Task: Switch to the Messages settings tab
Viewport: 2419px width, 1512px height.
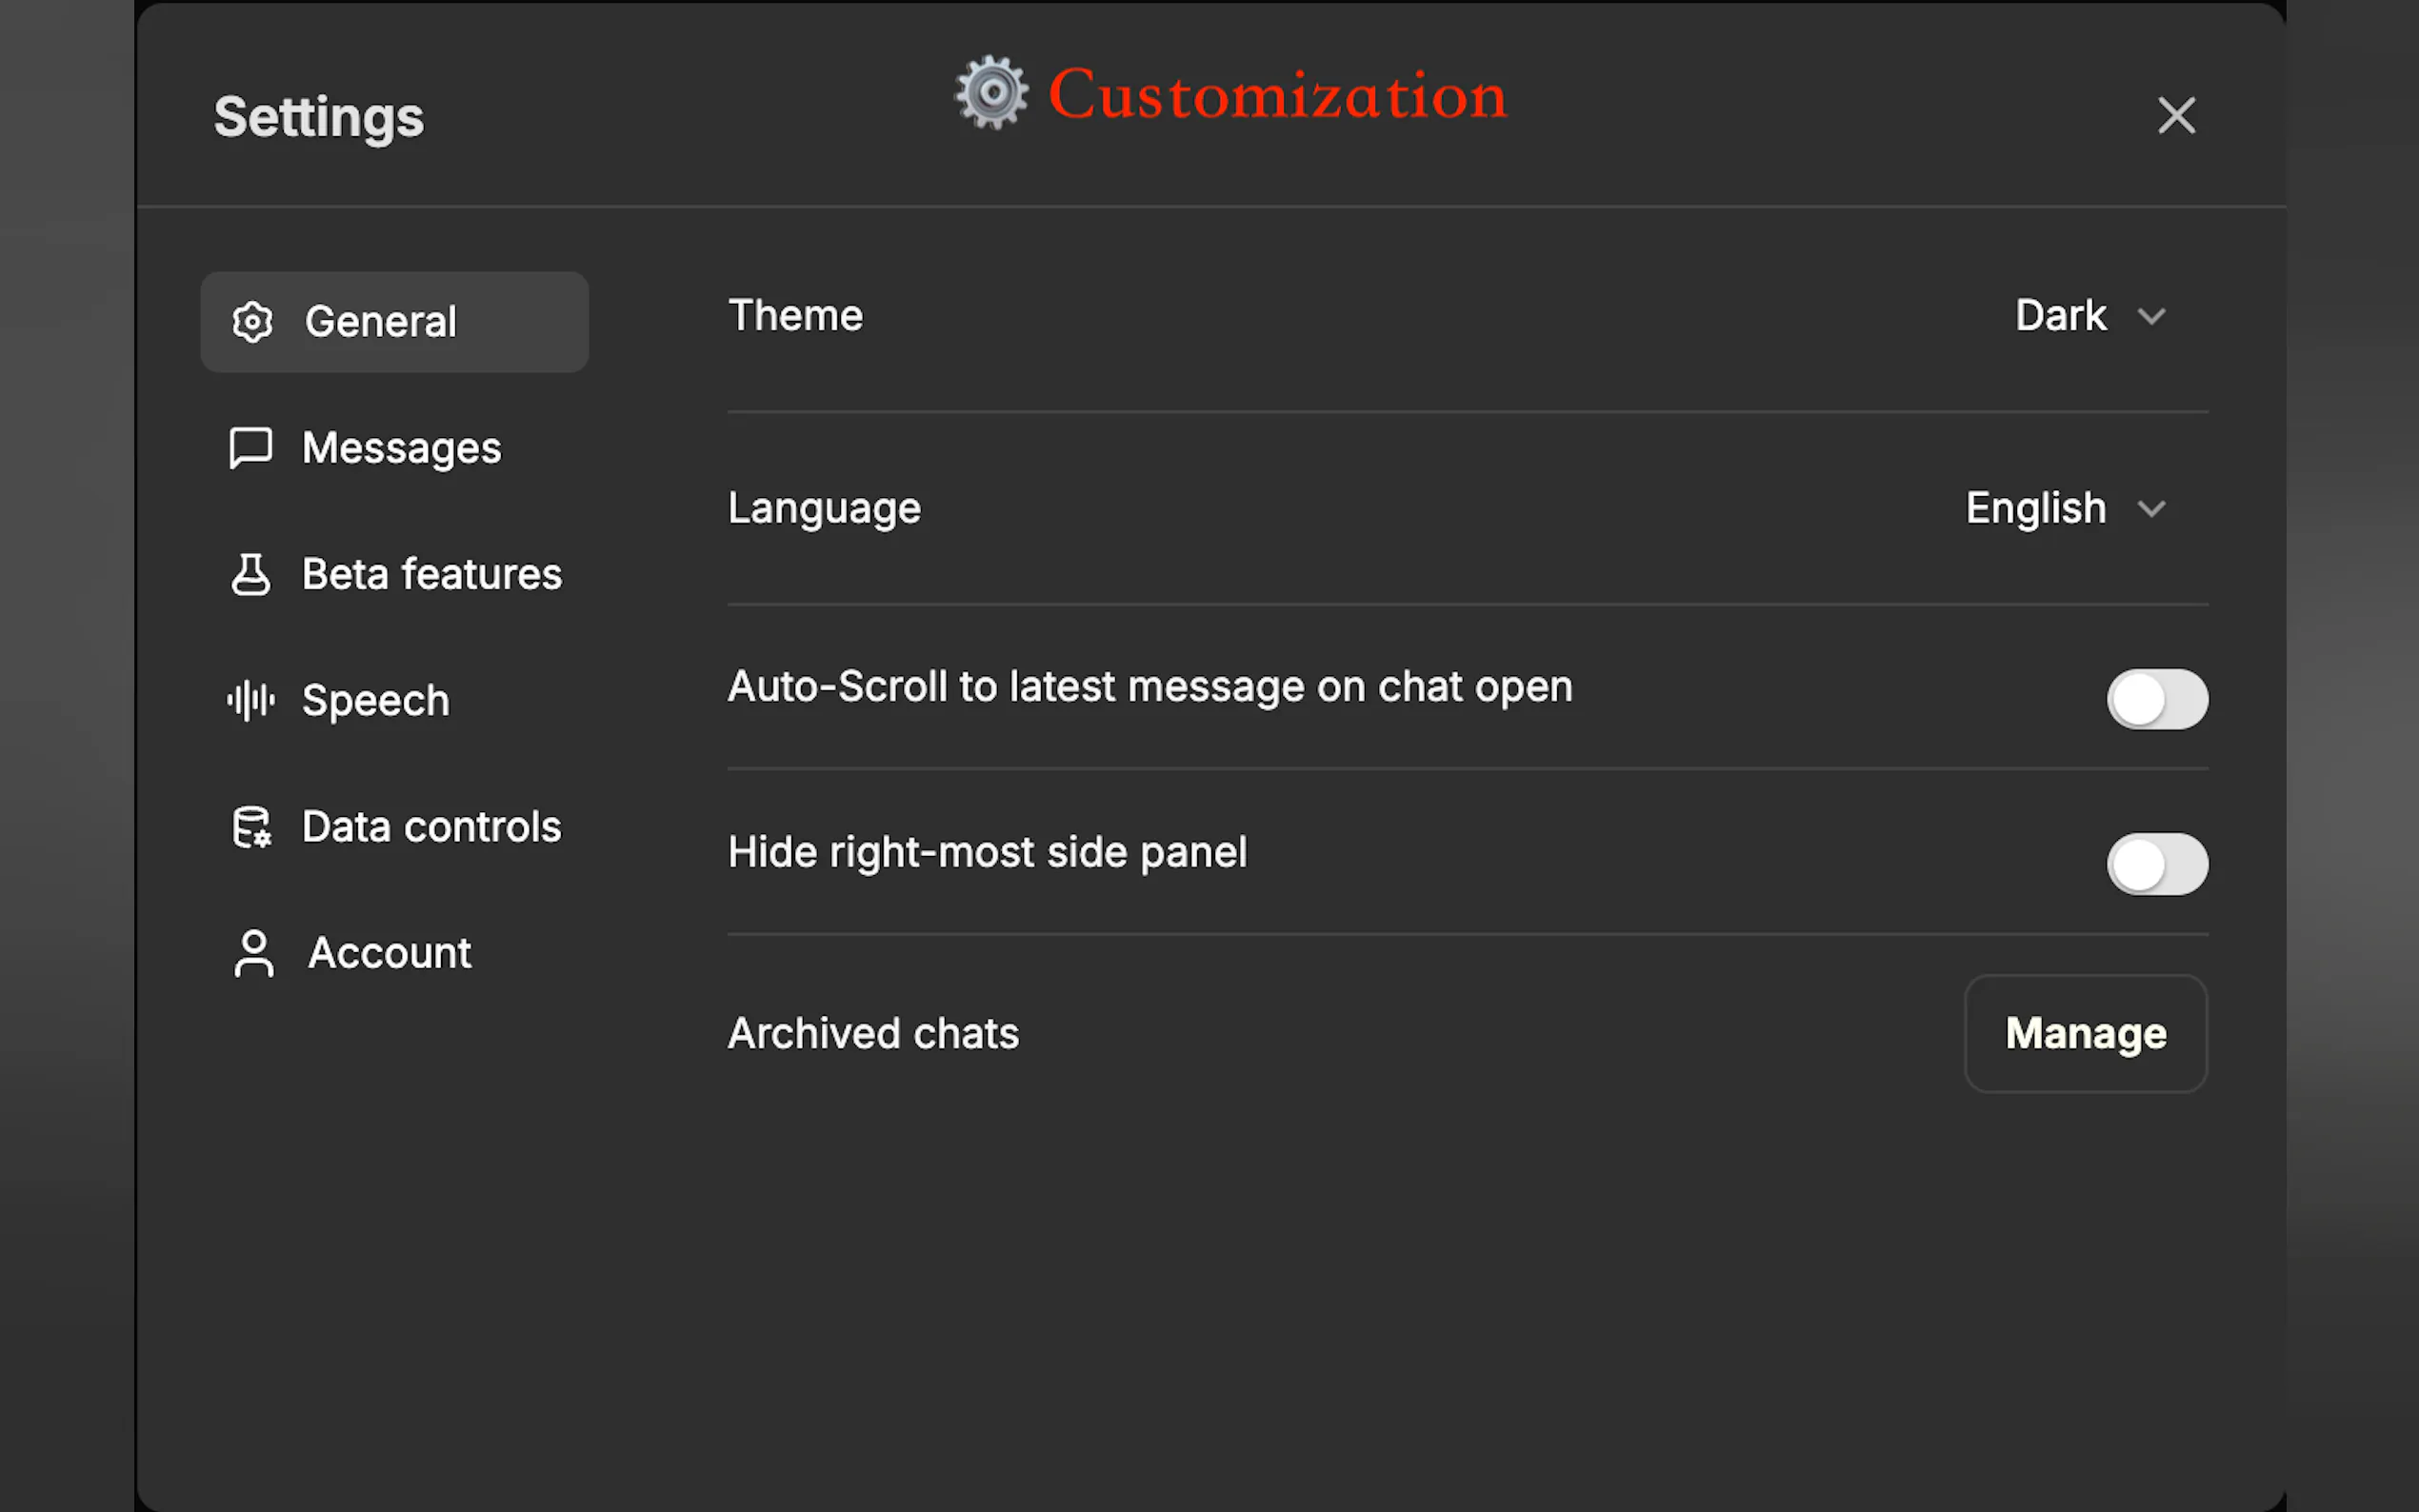Action: [x=401, y=448]
